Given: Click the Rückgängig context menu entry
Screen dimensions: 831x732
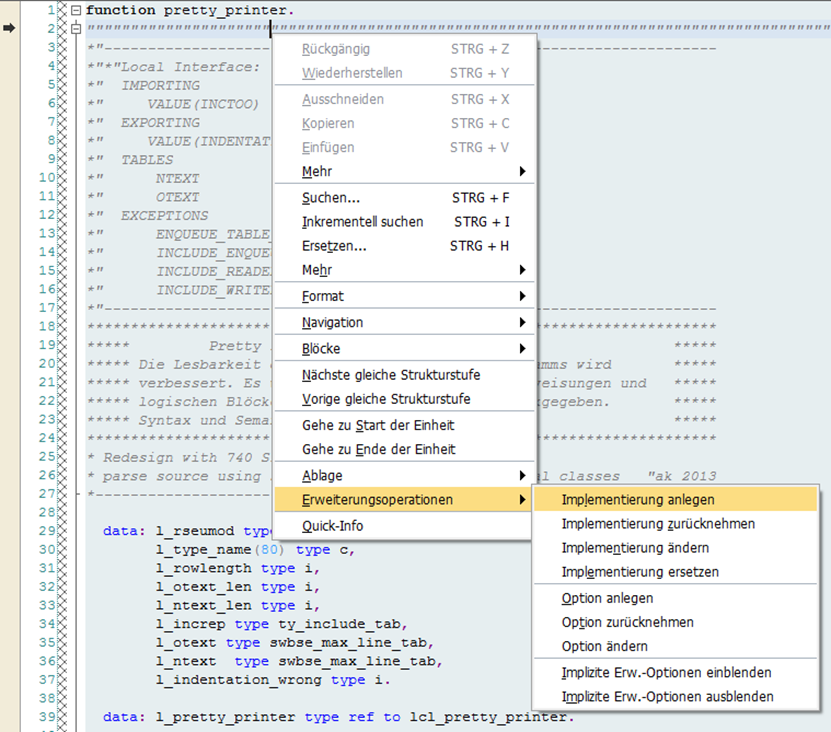Looking at the screenshot, I should click(x=405, y=49).
